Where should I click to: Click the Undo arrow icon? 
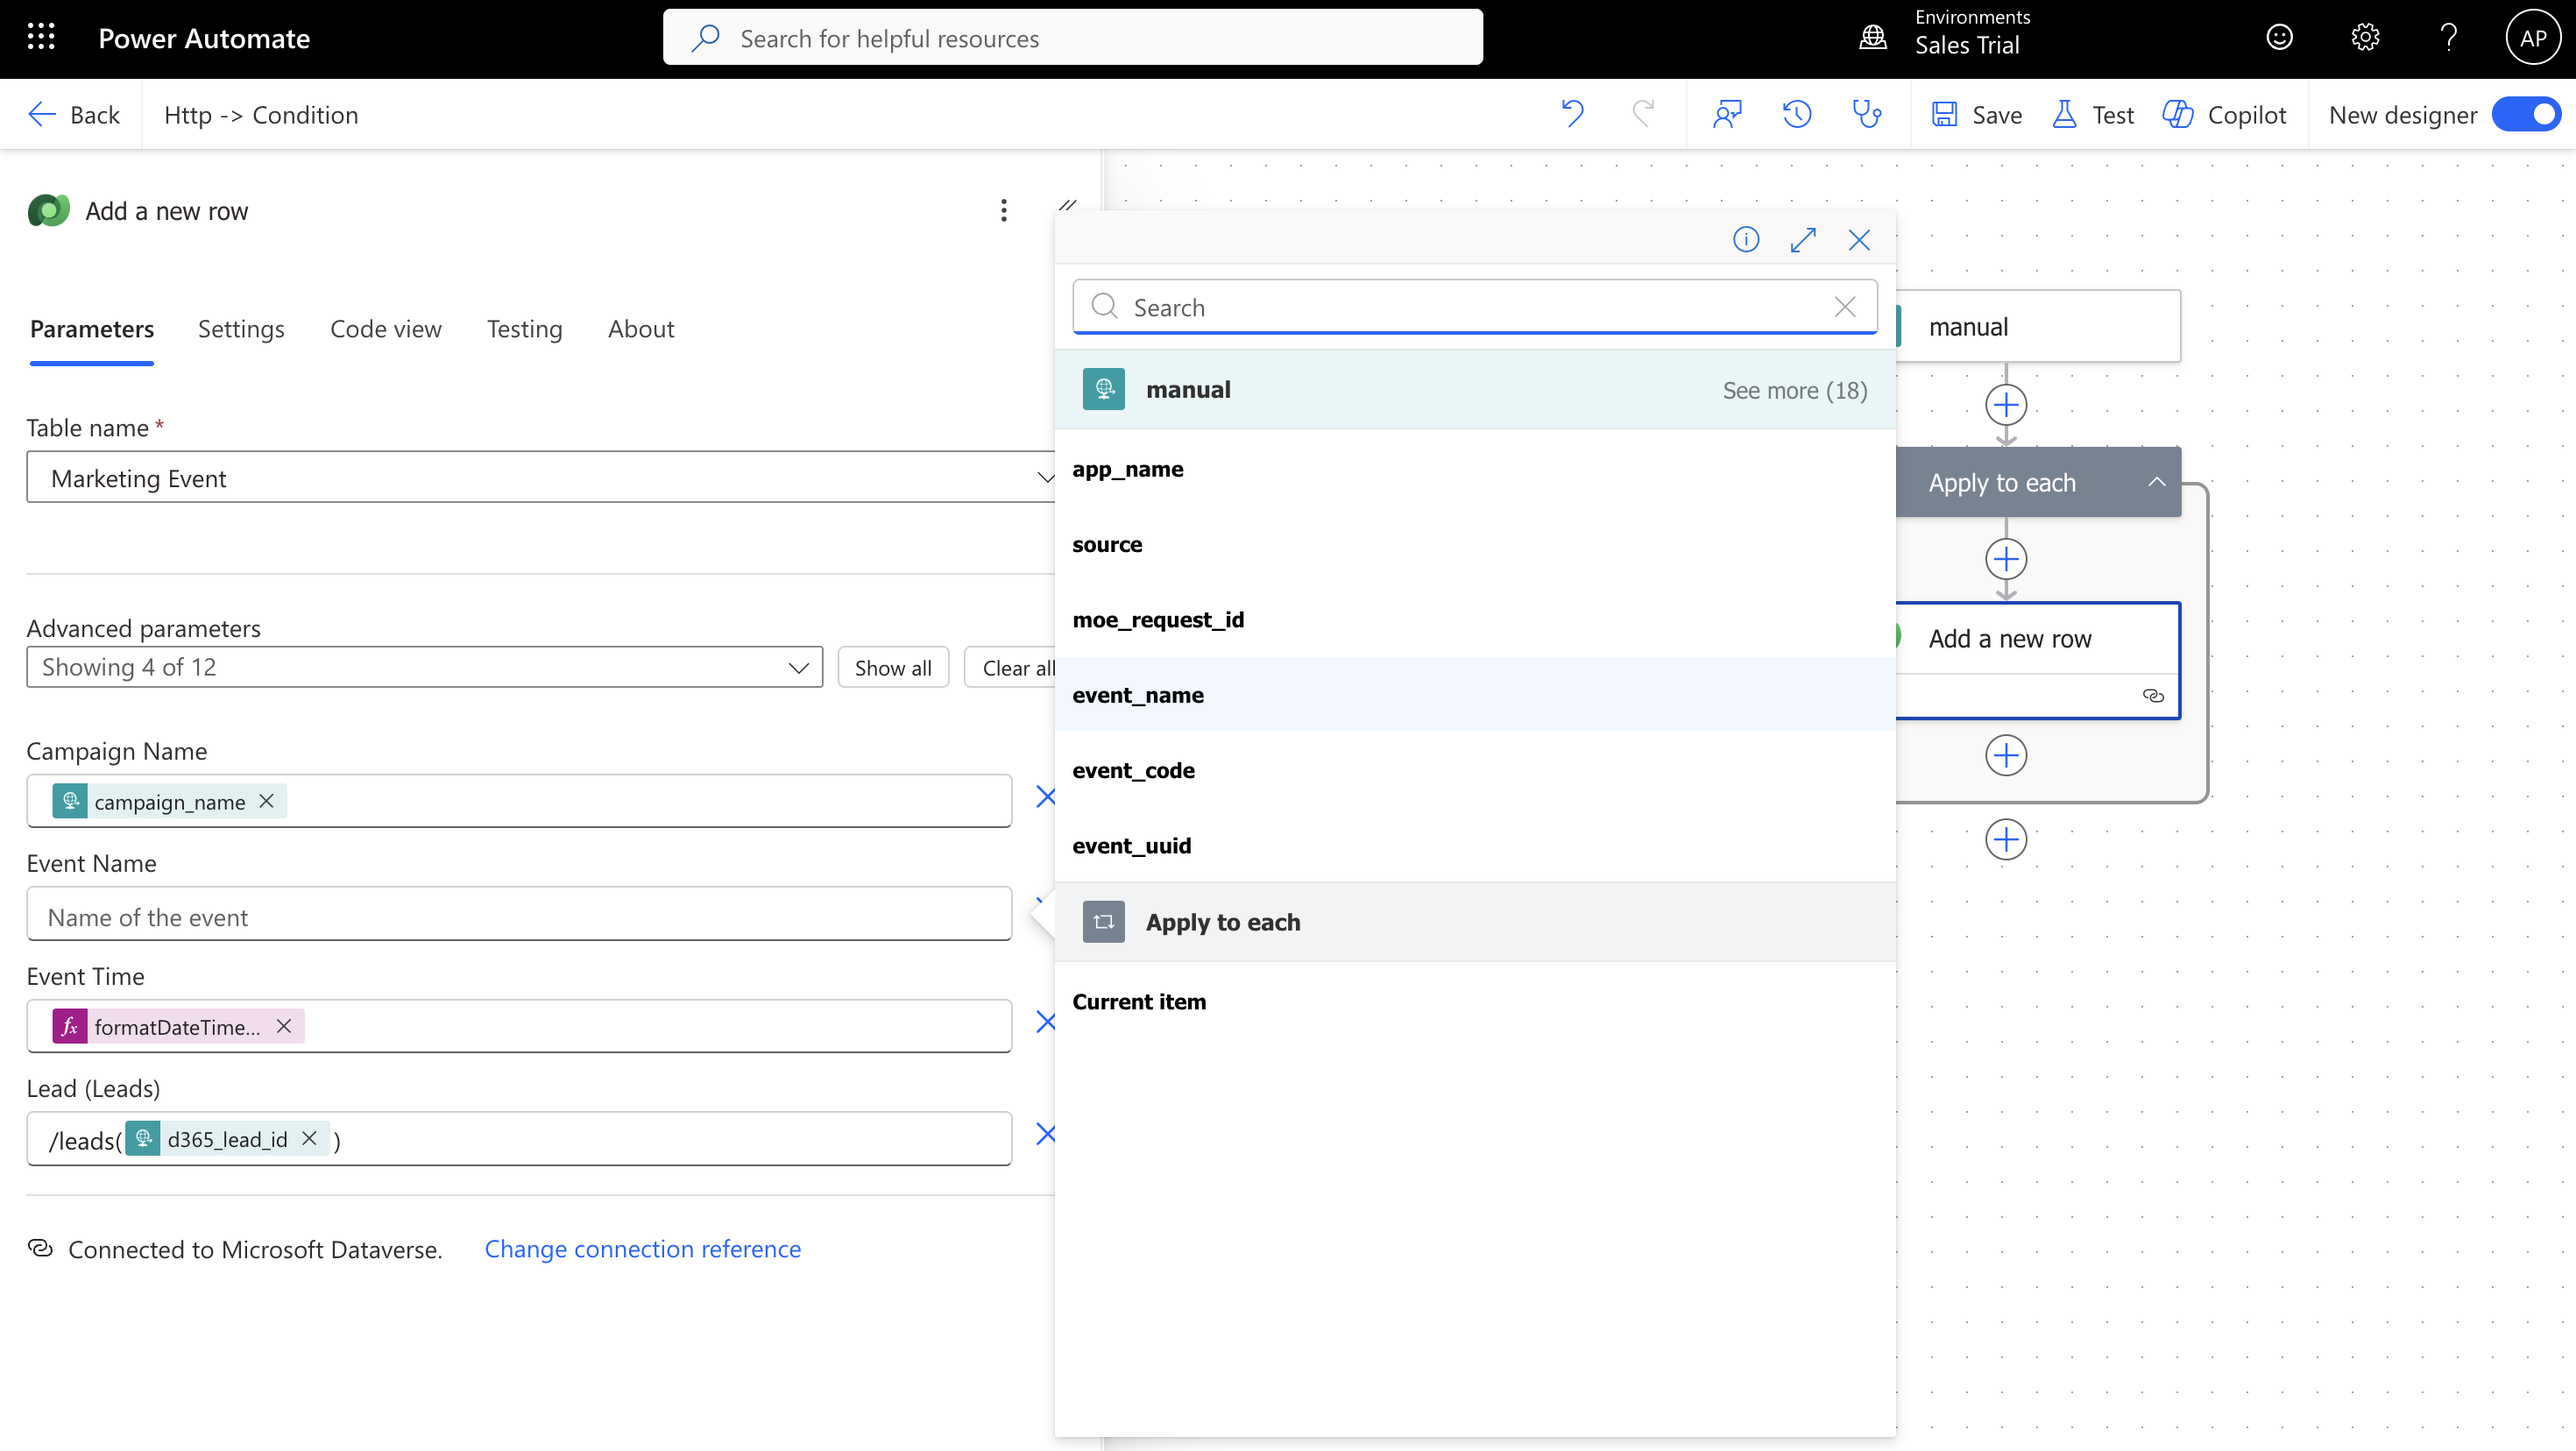pos(1572,114)
